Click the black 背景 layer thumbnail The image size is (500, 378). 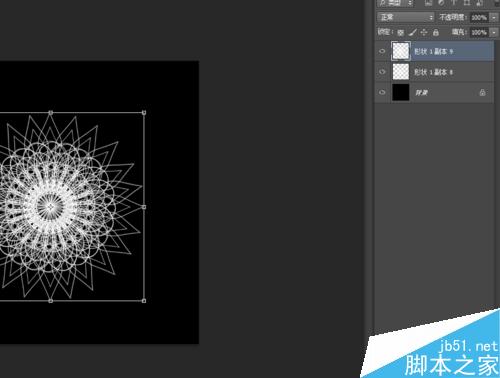click(401, 92)
